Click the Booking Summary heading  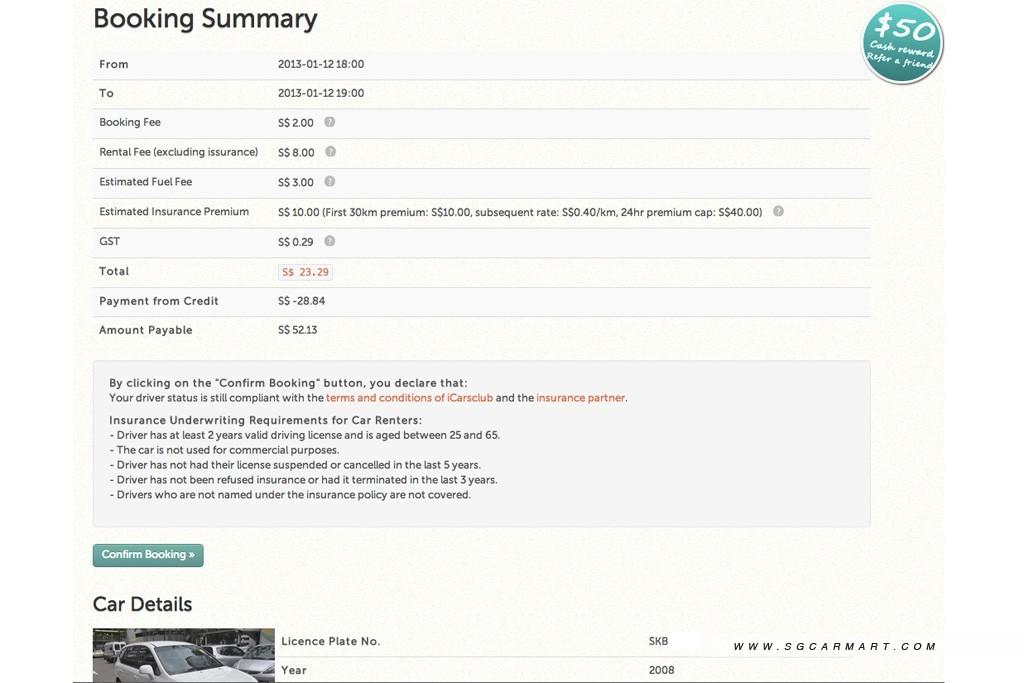coord(205,19)
